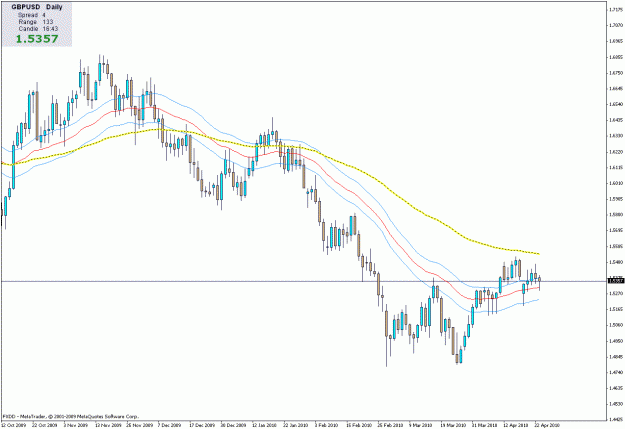
Task: Click the 1.4635 price axis label
Action: pyautogui.click(x=616, y=388)
